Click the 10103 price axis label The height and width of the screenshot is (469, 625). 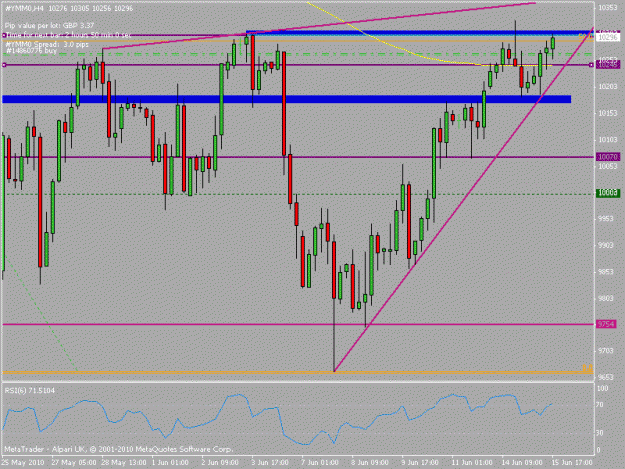[x=608, y=139]
